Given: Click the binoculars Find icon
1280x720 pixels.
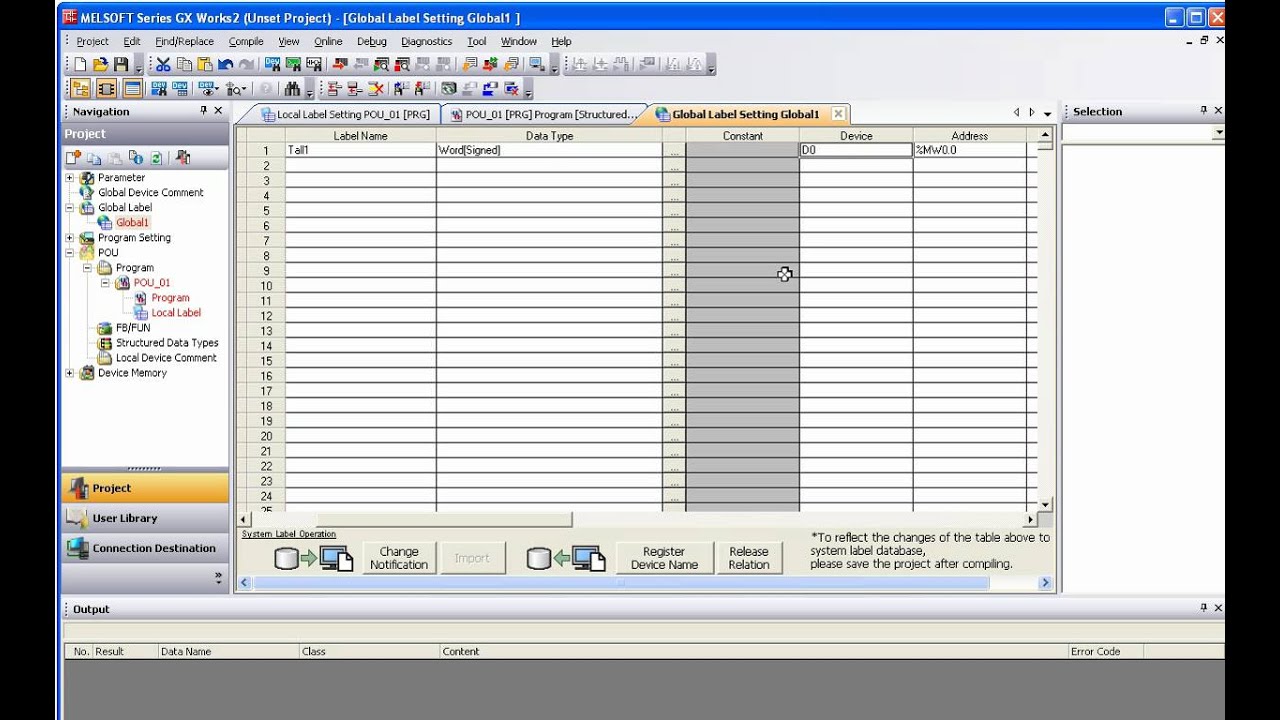Looking at the screenshot, I should pos(293,89).
